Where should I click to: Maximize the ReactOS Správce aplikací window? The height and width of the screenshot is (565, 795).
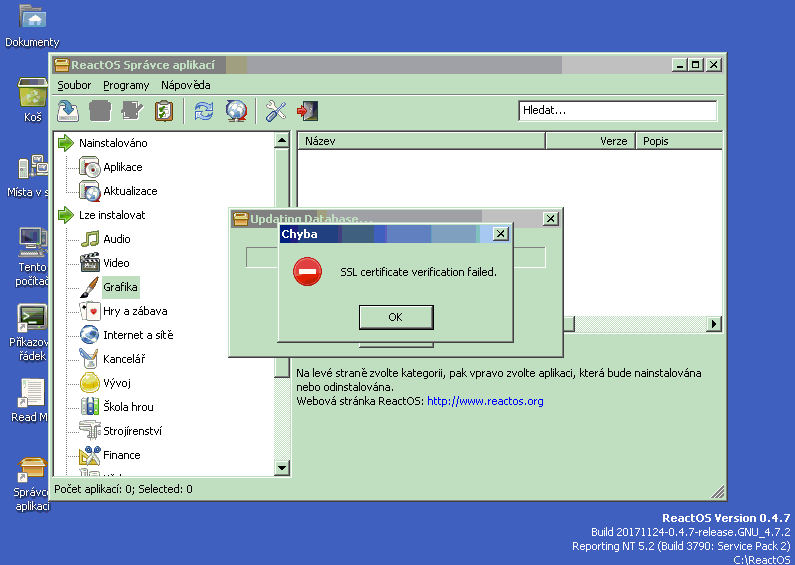pyautogui.click(x=696, y=64)
